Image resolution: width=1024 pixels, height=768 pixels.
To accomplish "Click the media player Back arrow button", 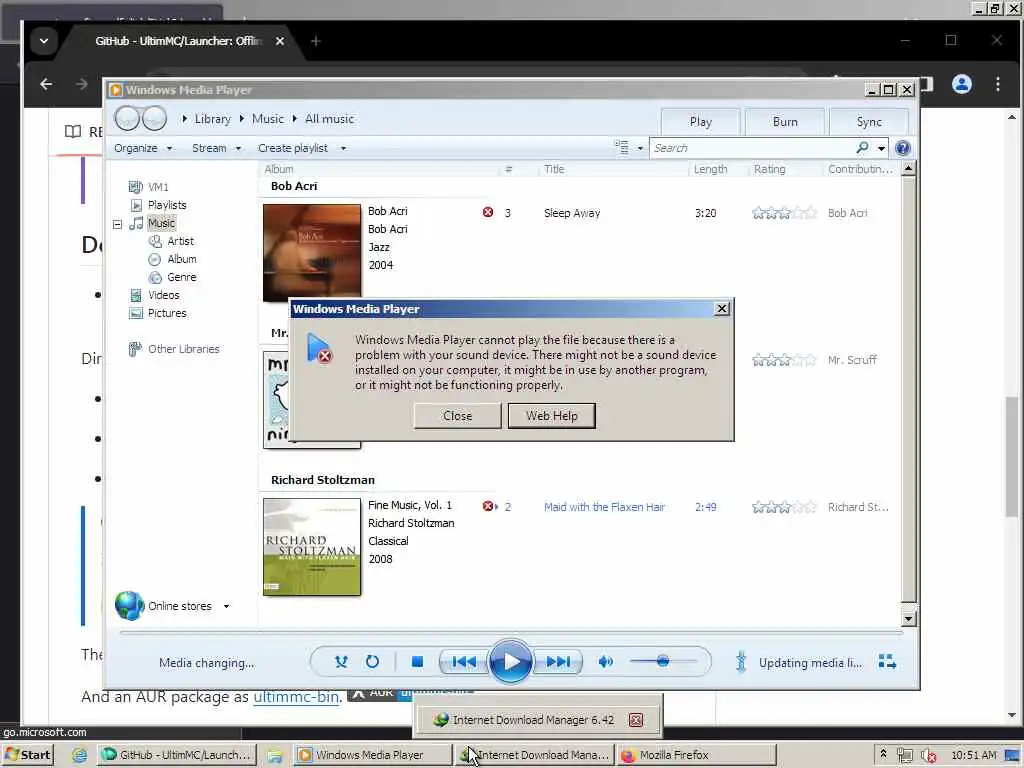I will (x=127, y=119).
